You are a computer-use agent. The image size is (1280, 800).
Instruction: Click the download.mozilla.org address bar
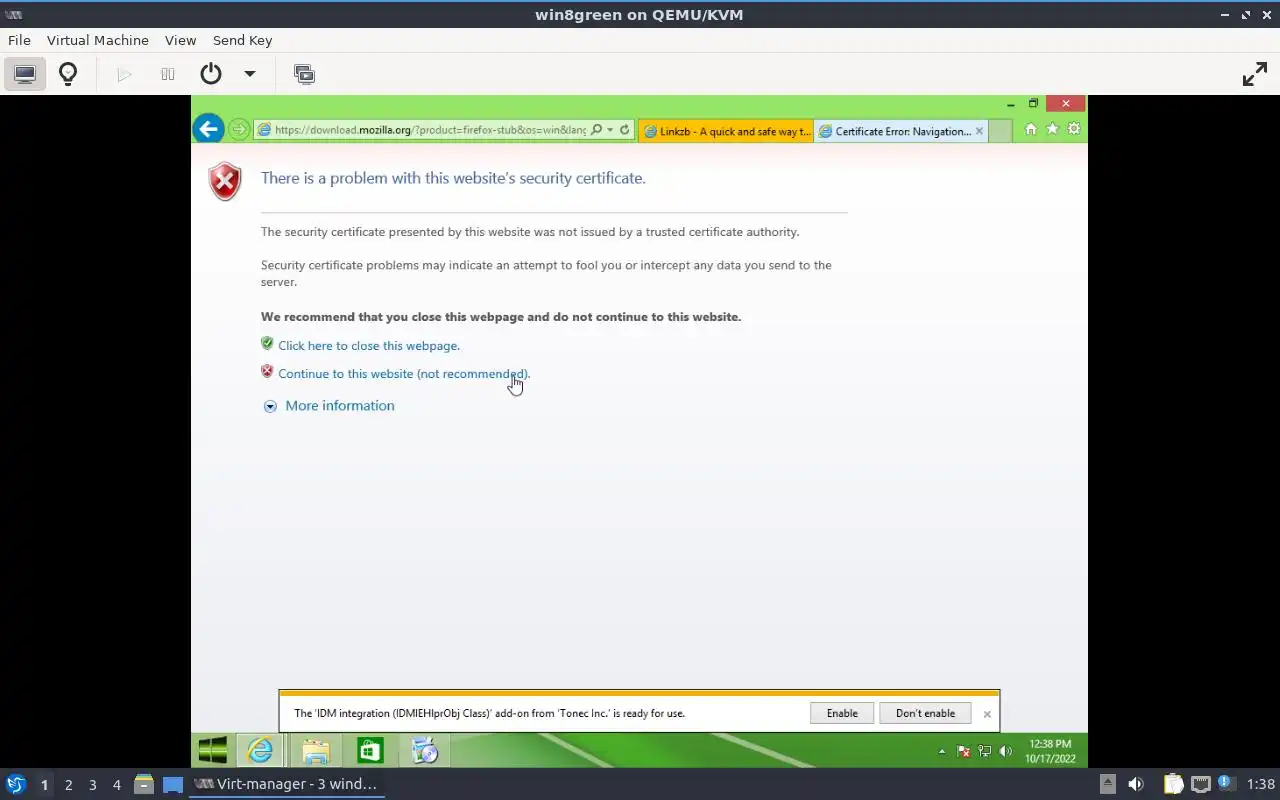click(x=429, y=130)
